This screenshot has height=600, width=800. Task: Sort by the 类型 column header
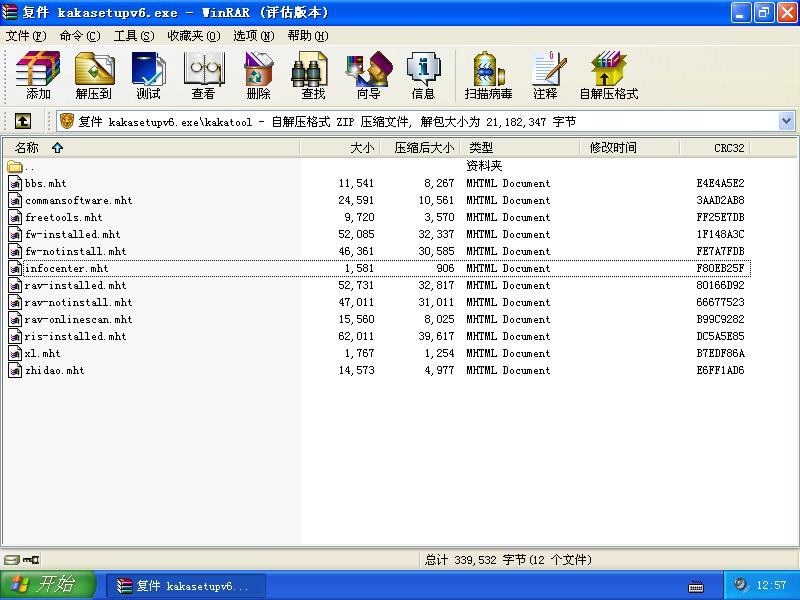coord(520,148)
